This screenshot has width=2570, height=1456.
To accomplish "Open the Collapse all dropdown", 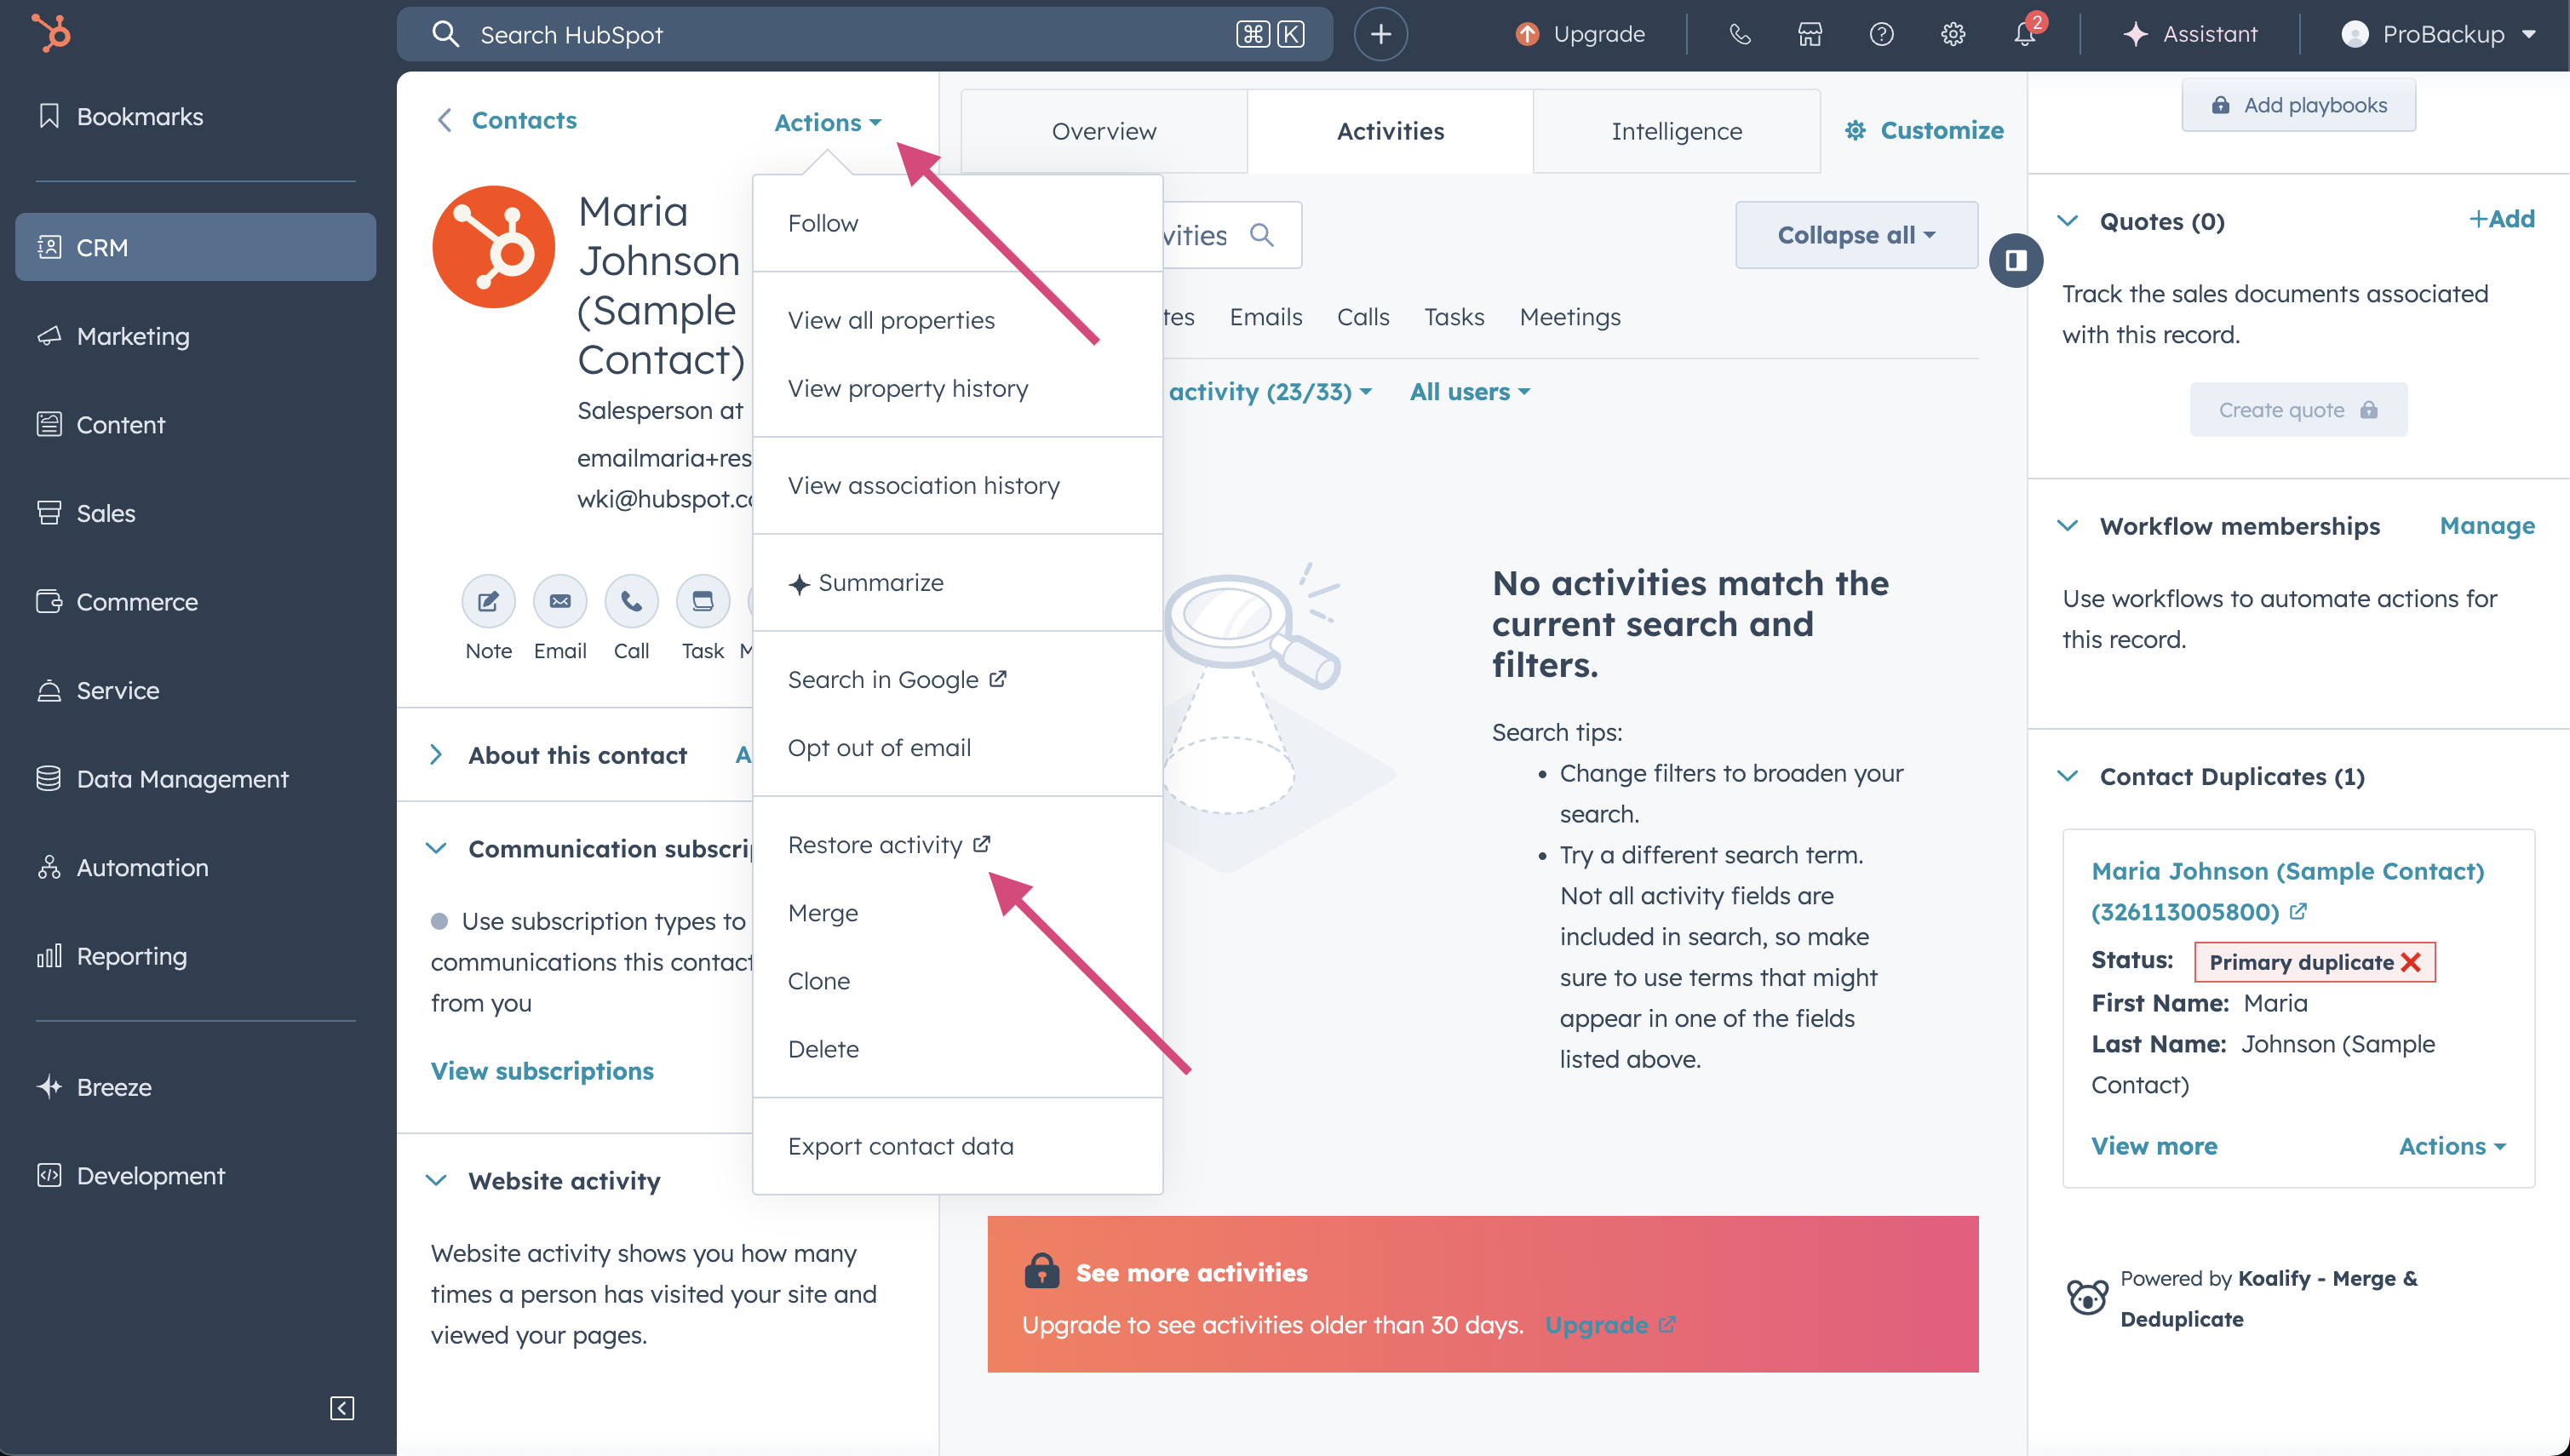I will 1856,235.
